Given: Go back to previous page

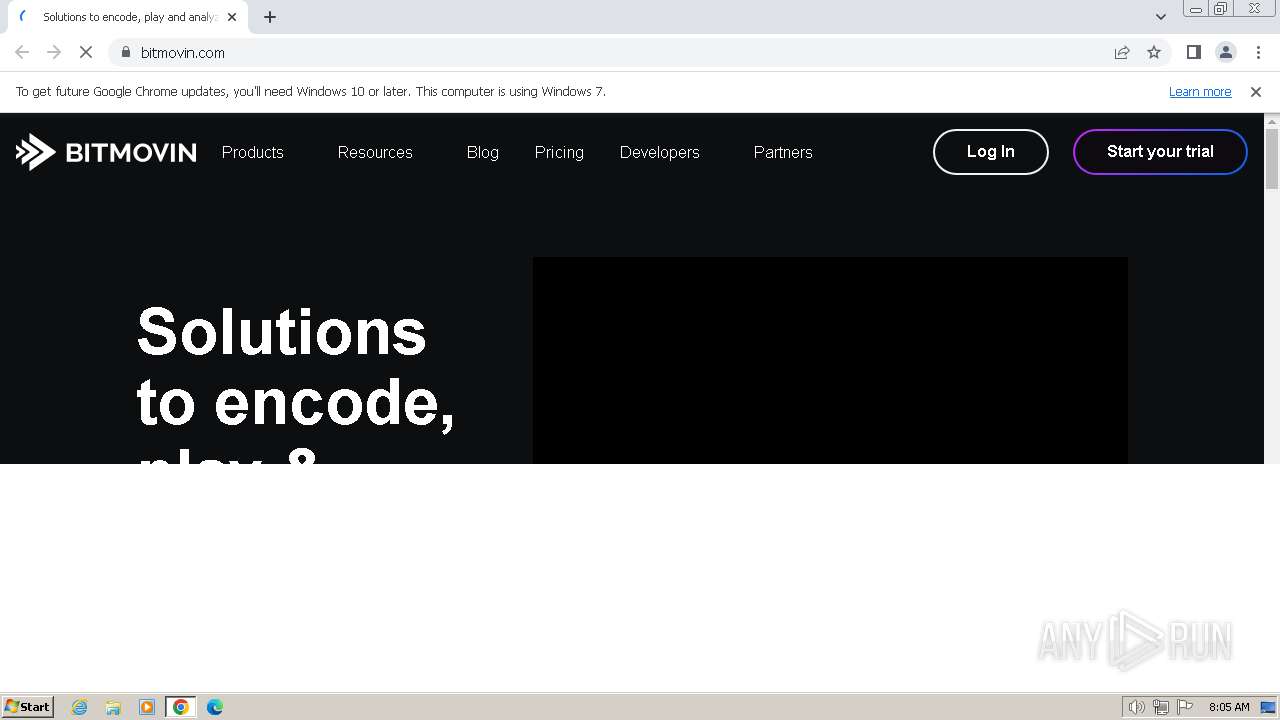Looking at the screenshot, I should tap(22, 52).
